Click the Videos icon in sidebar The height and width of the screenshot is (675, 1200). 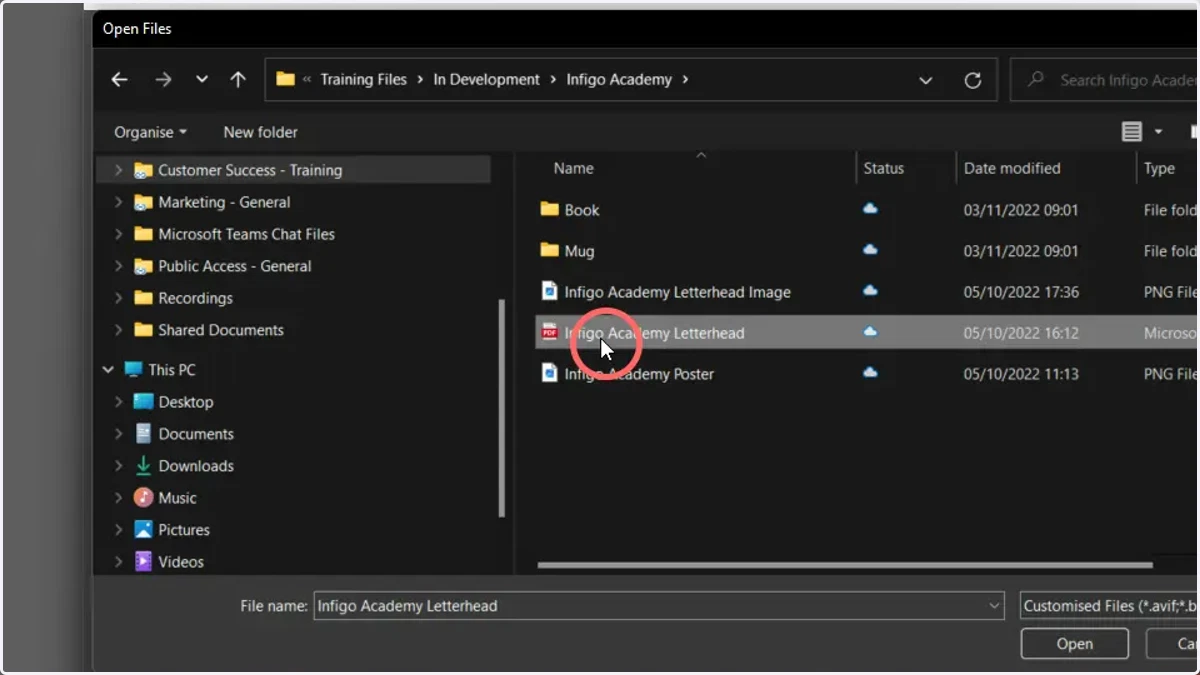click(x=143, y=562)
